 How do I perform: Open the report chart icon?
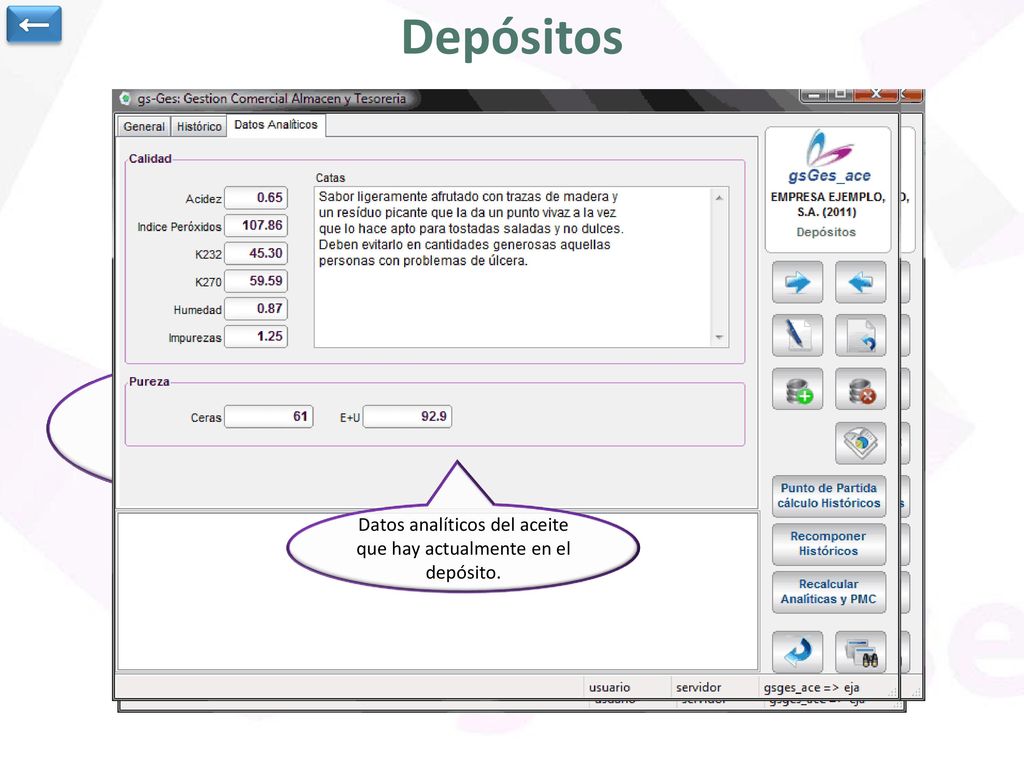[860, 443]
